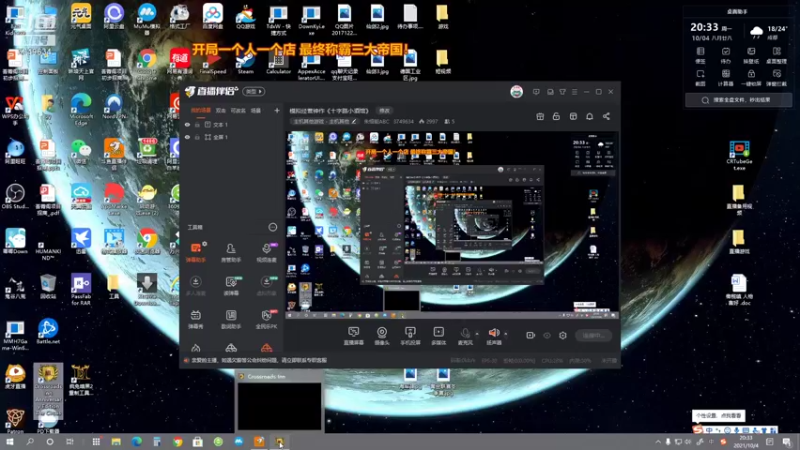Open the 全民乐PK tool
This screenshot has height=450, width=800.
[x=266, y=319]
